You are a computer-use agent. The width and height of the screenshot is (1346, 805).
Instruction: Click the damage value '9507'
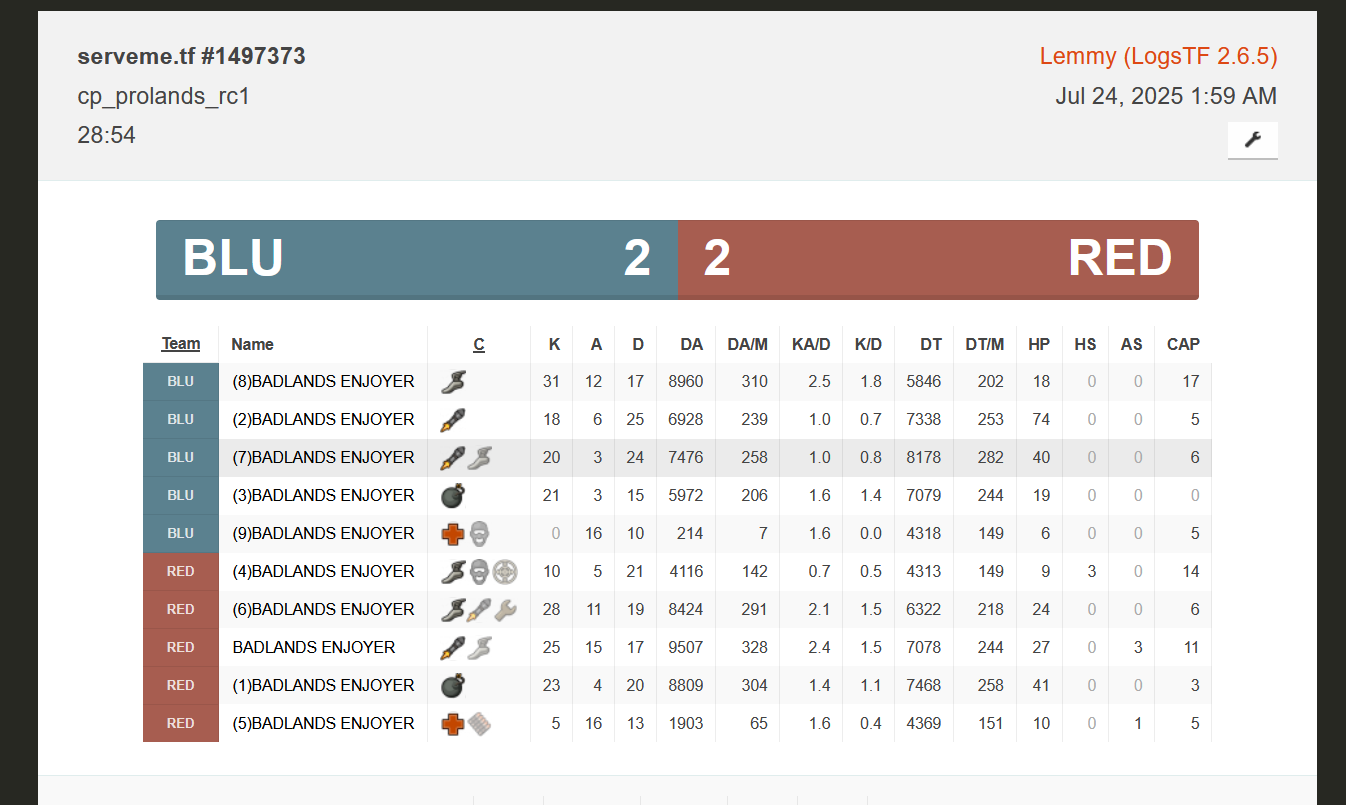pos(685,647)
